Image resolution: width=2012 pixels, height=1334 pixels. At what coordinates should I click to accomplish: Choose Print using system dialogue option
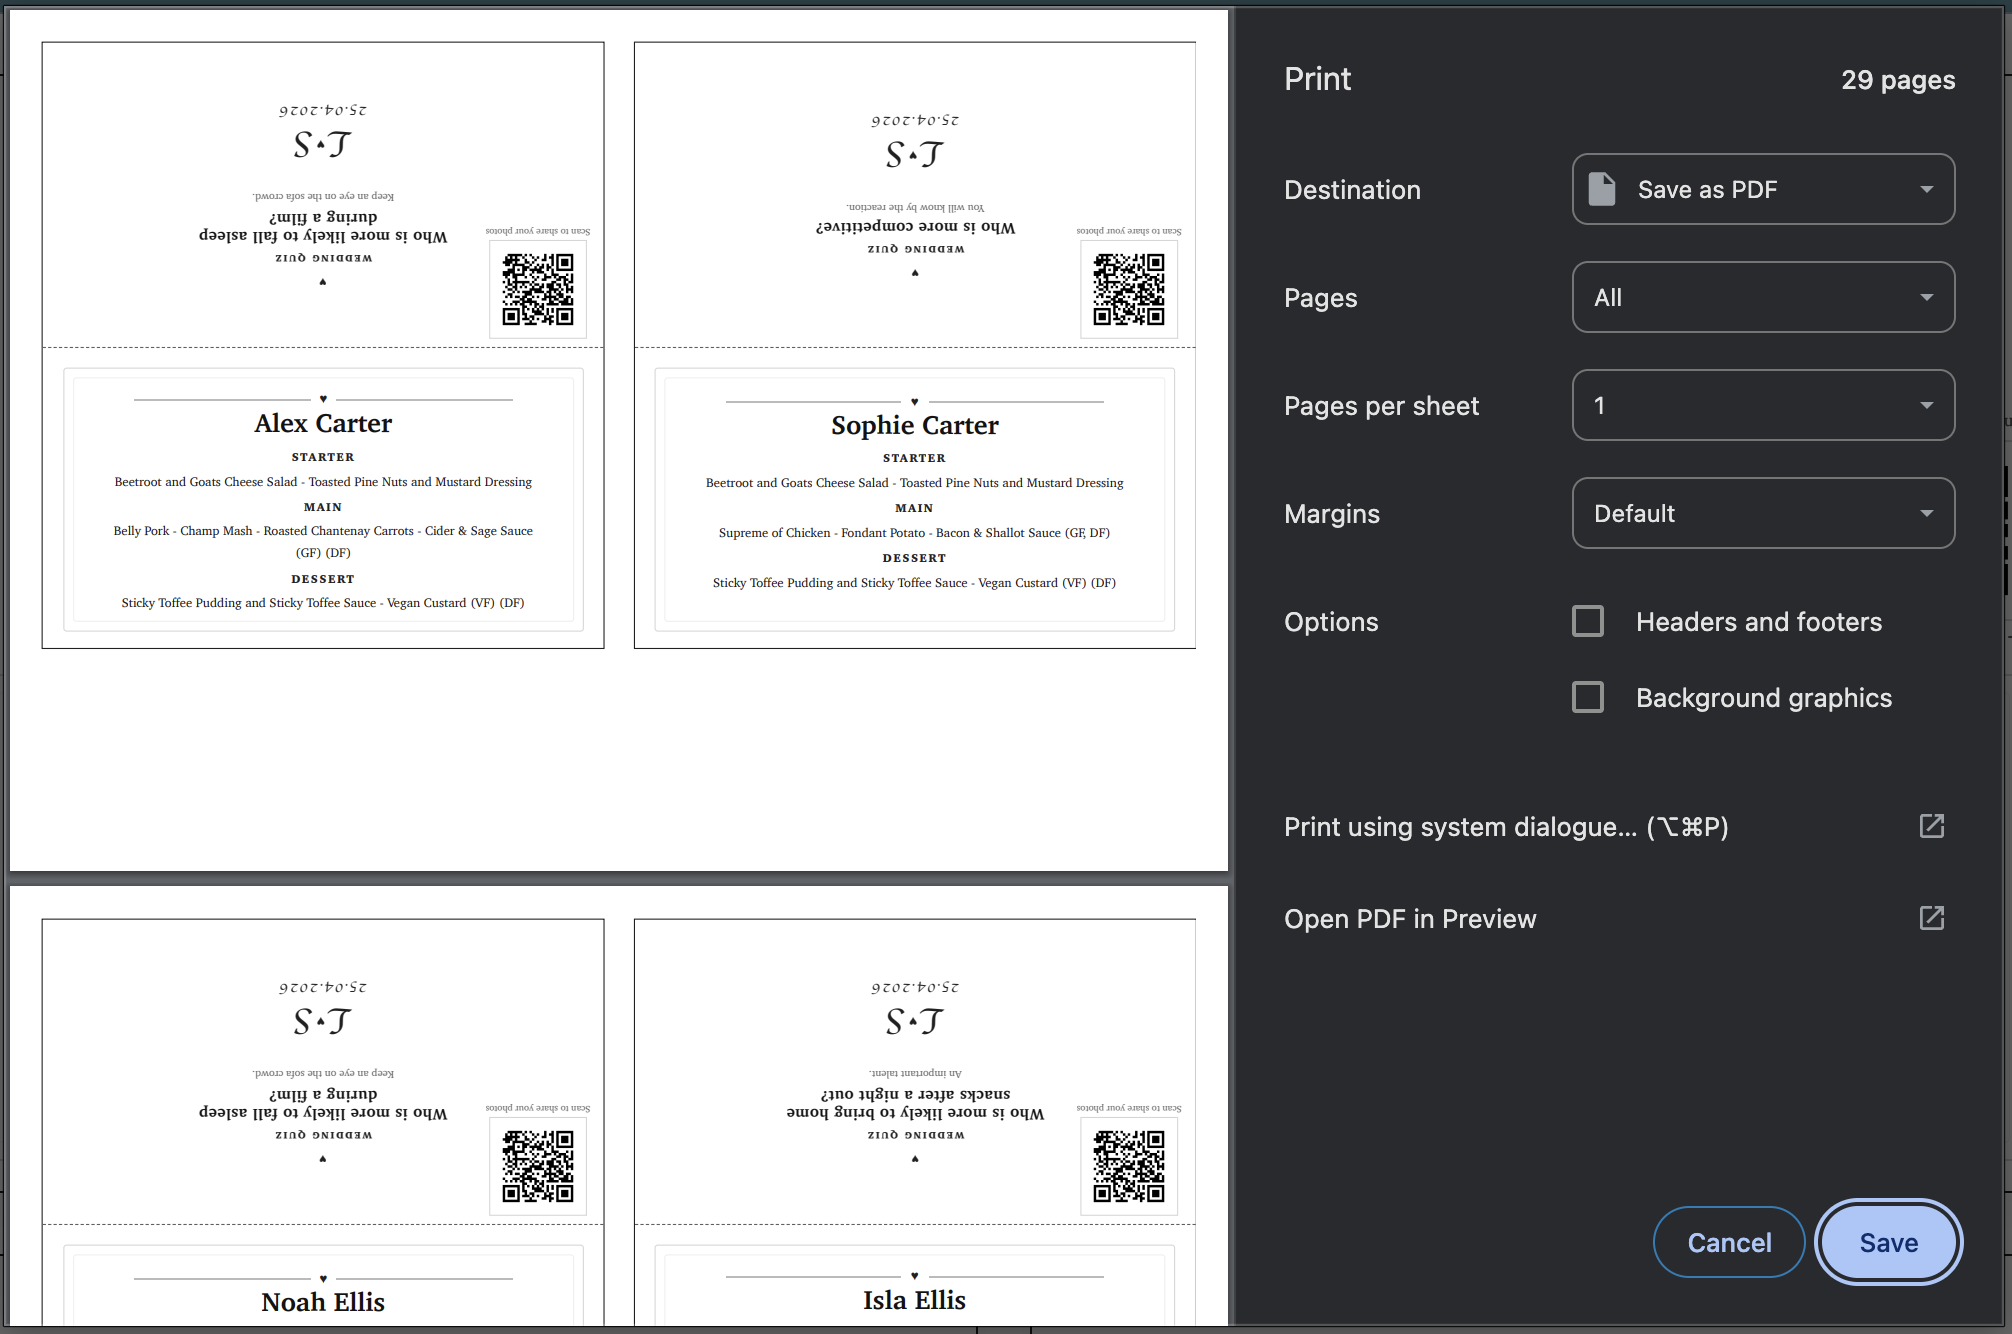pyautogui.click(x=1505, y=827)
